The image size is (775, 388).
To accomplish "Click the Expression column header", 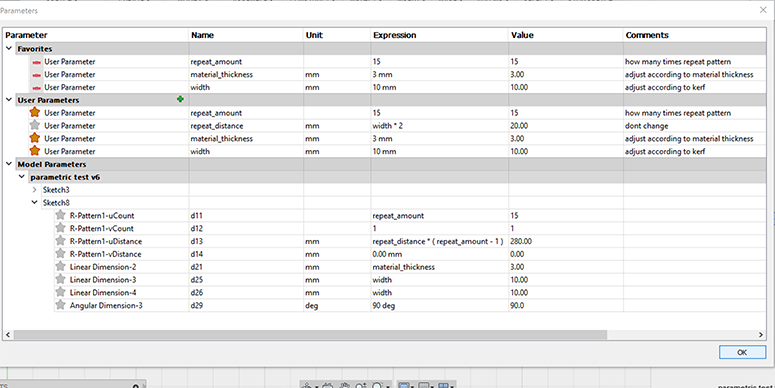I will [439, 35].
